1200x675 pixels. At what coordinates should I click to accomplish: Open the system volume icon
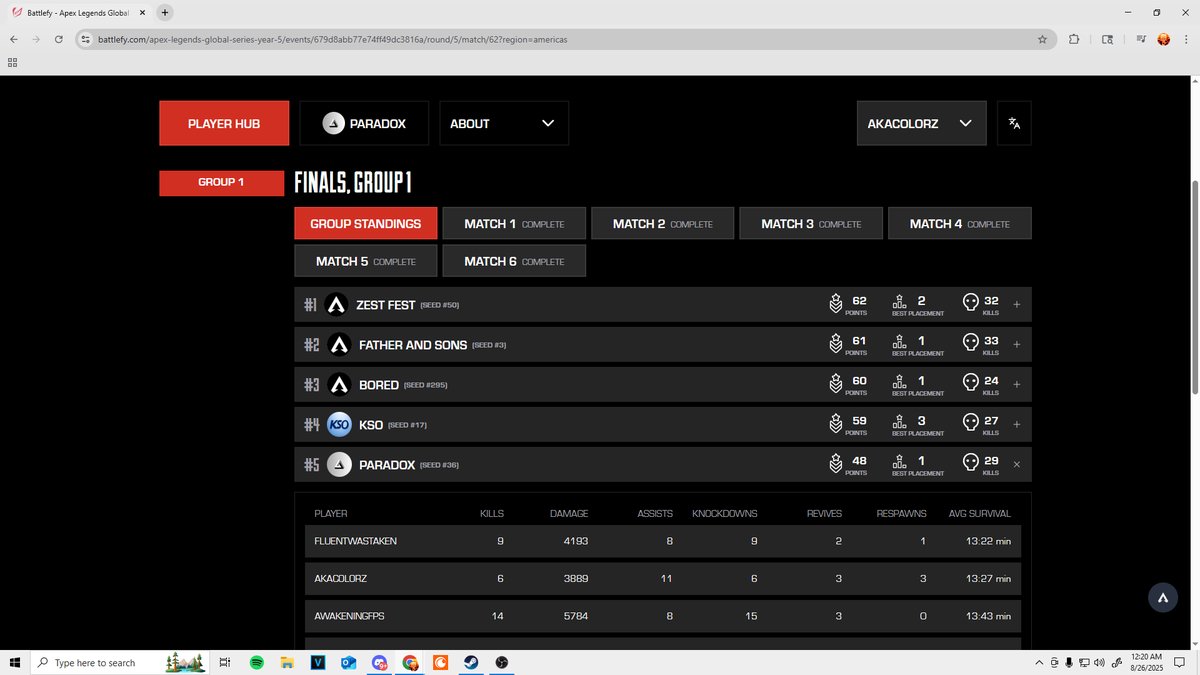pos(1101,662)
